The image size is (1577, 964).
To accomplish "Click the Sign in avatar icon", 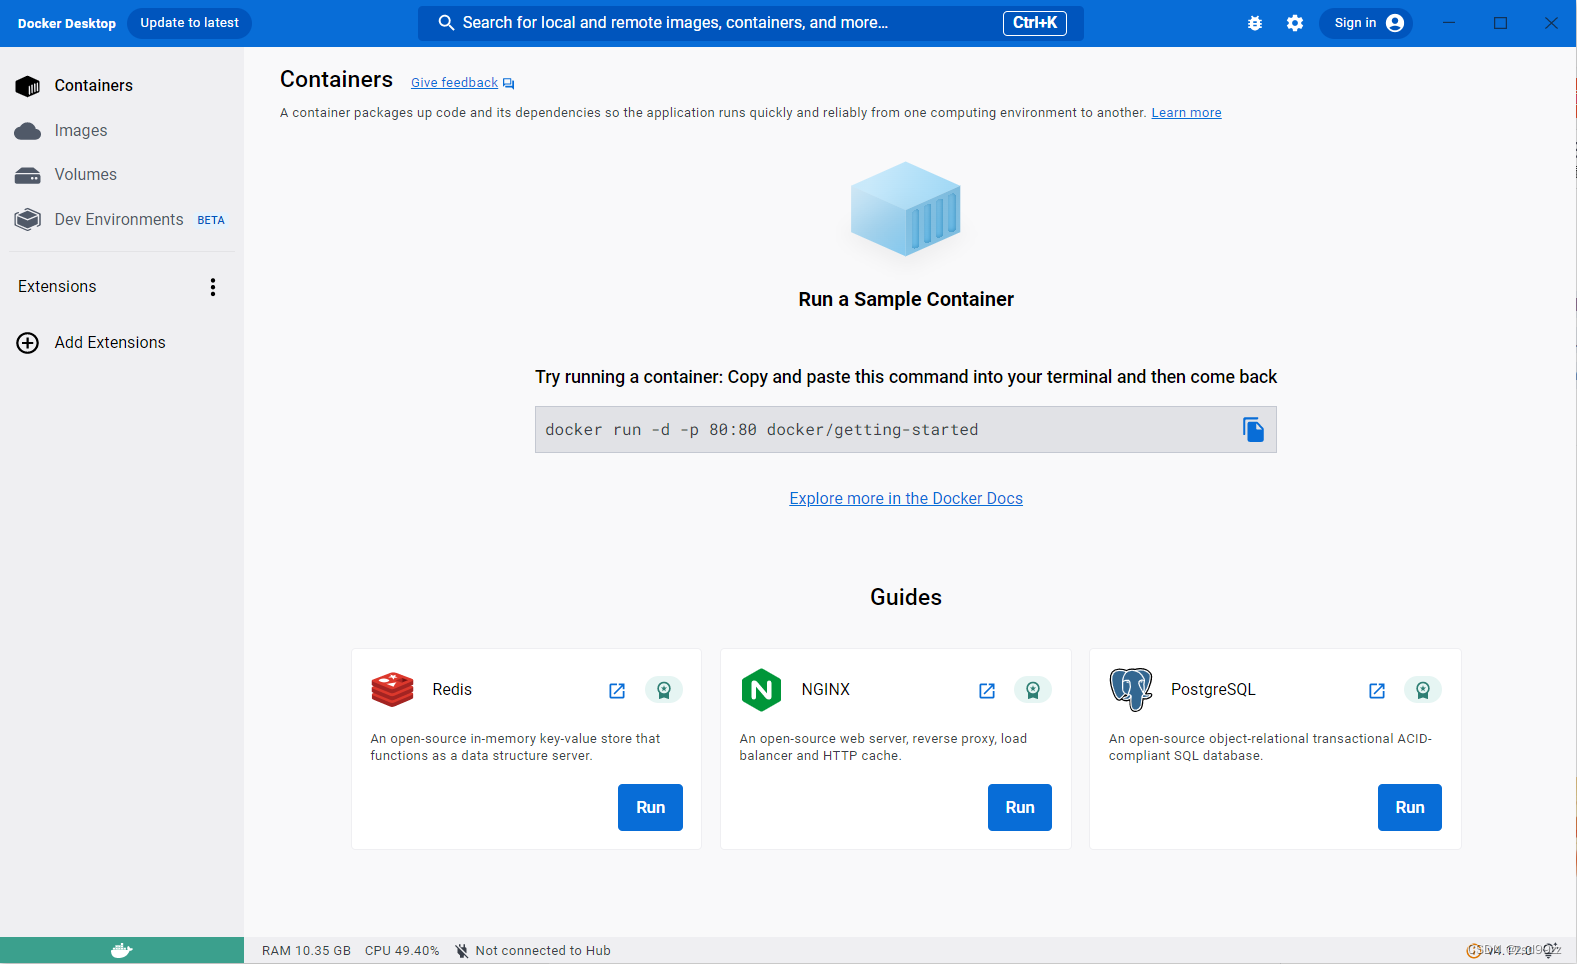I will click(x=1395, y=23).
